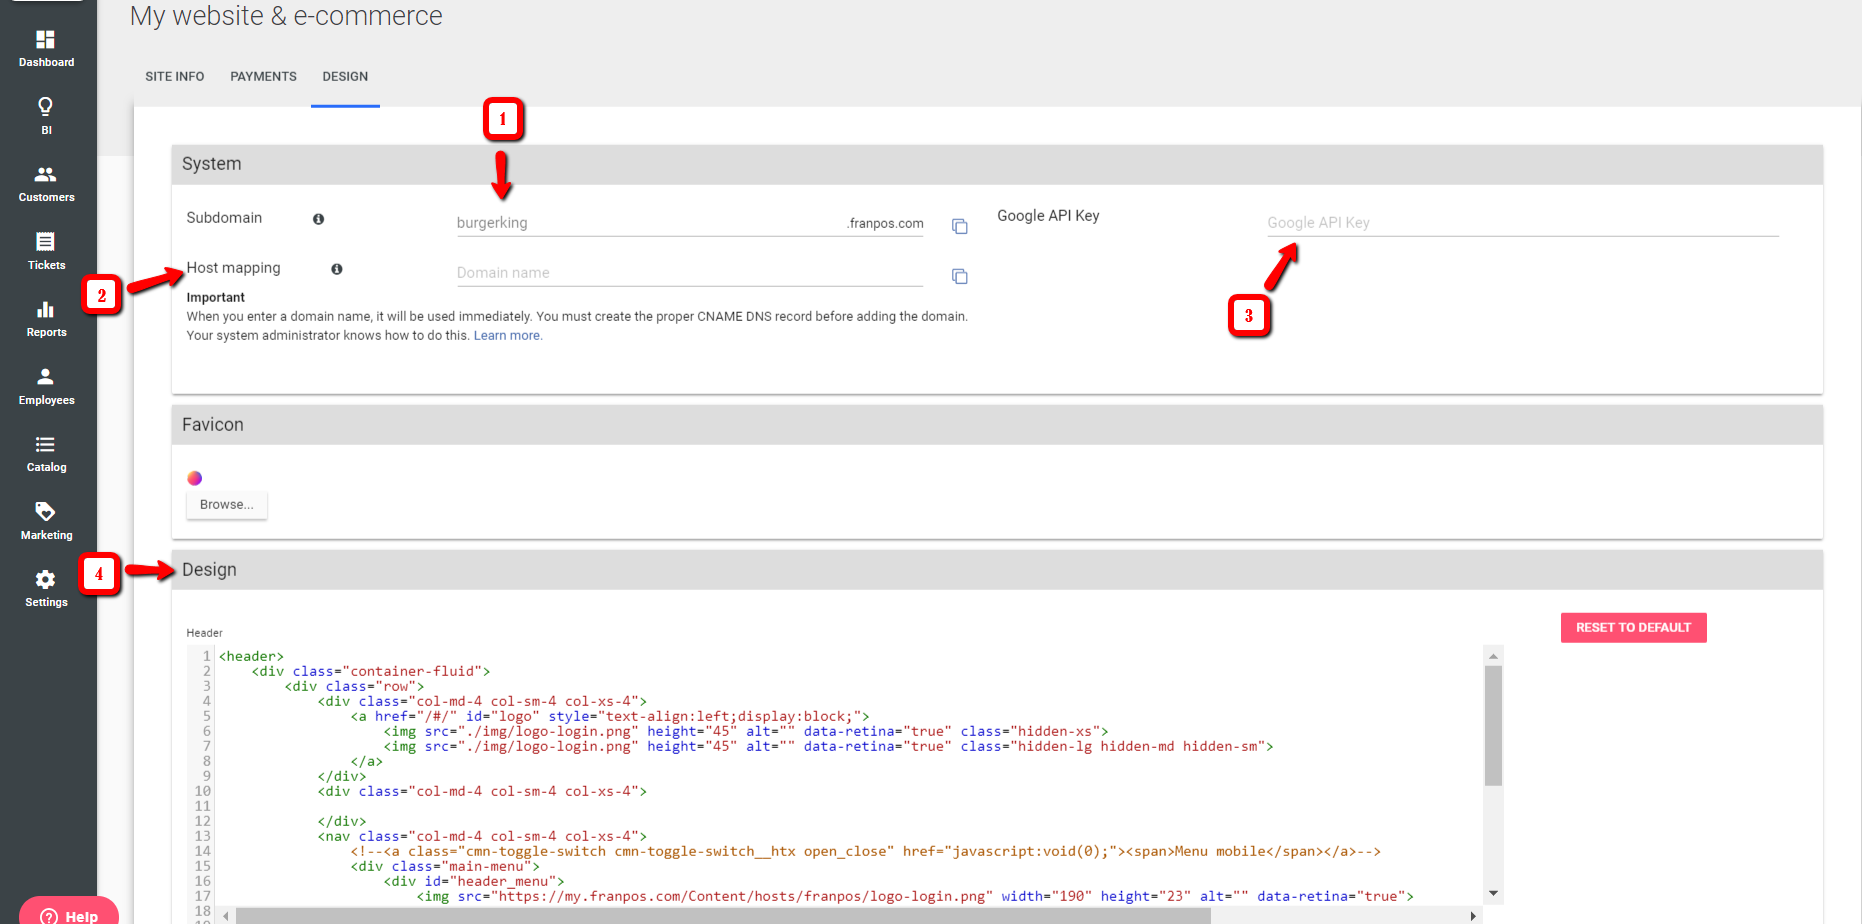Copy the subdomain address
Viewport: 1862px width, 924px height.
coord(960,226)
